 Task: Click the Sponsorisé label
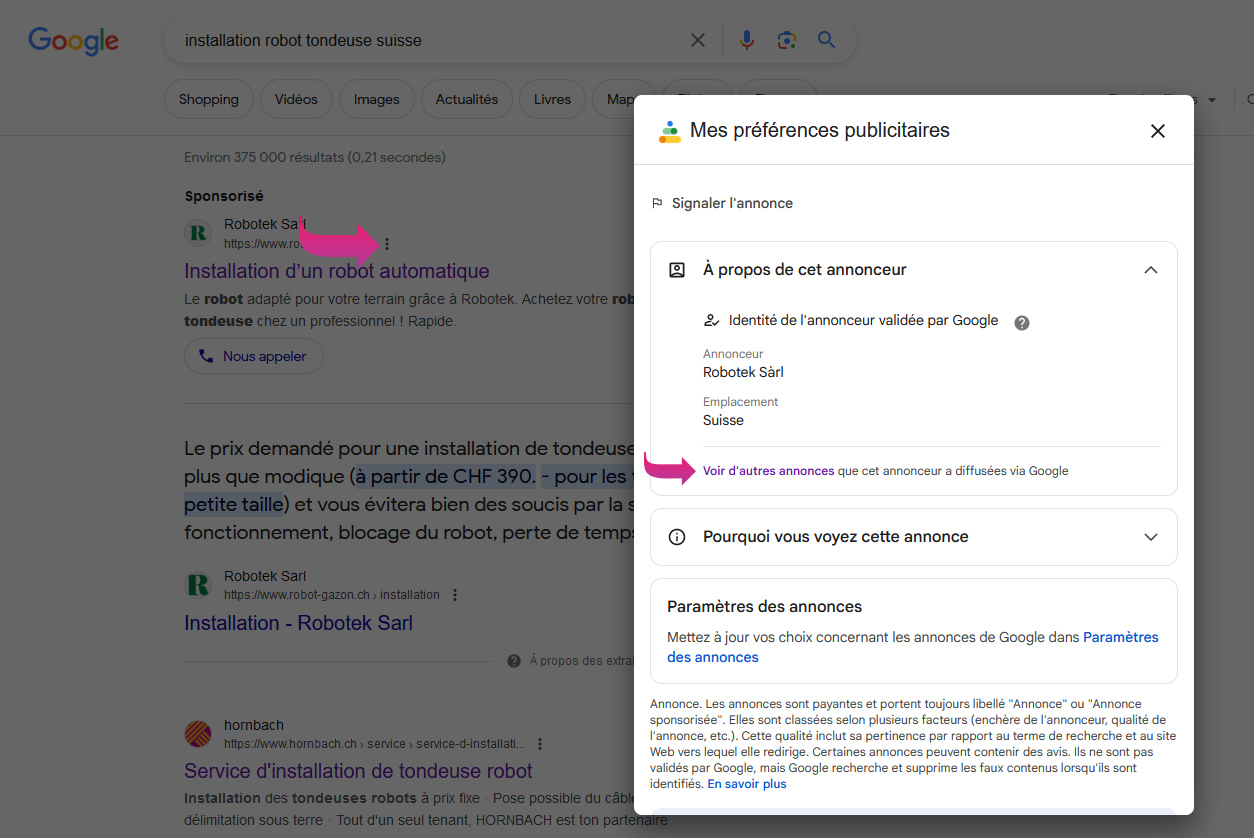(224, 196)
